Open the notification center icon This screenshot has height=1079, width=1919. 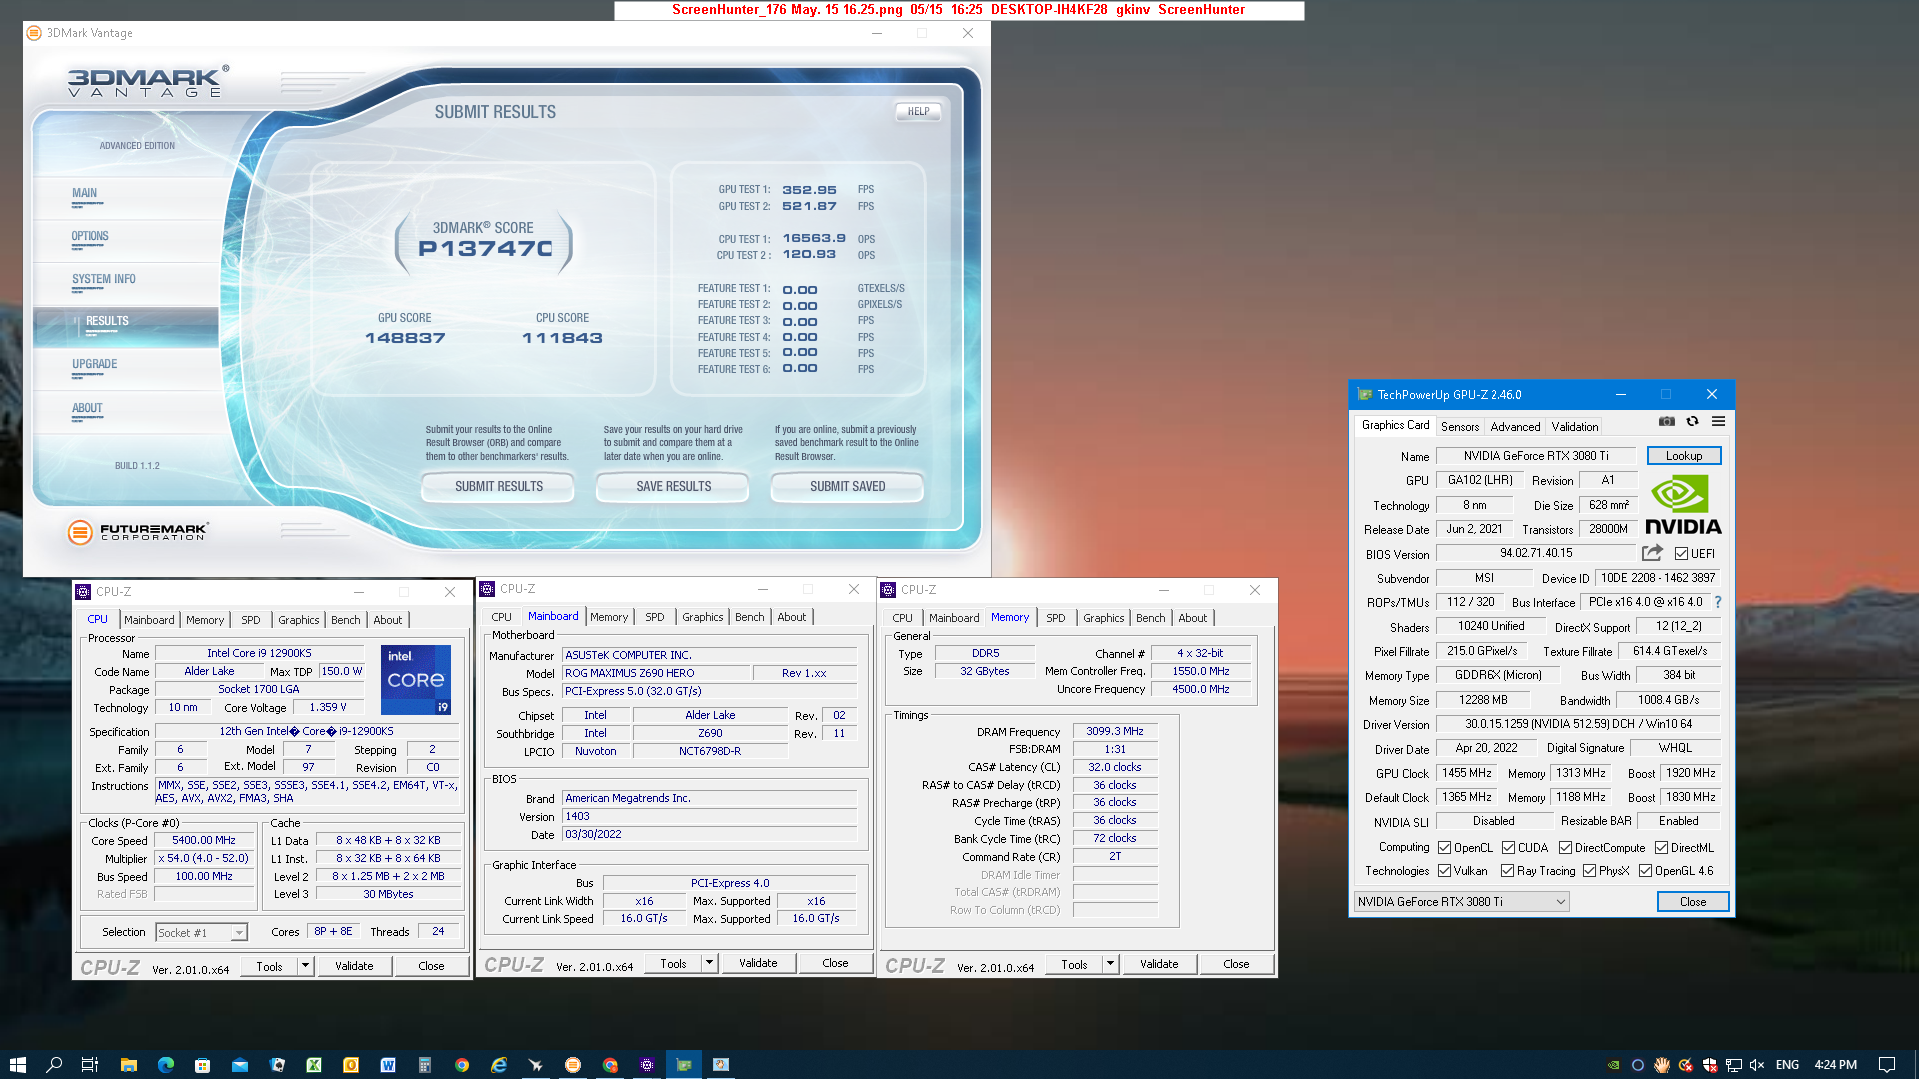click(x=1887, y=1065)
